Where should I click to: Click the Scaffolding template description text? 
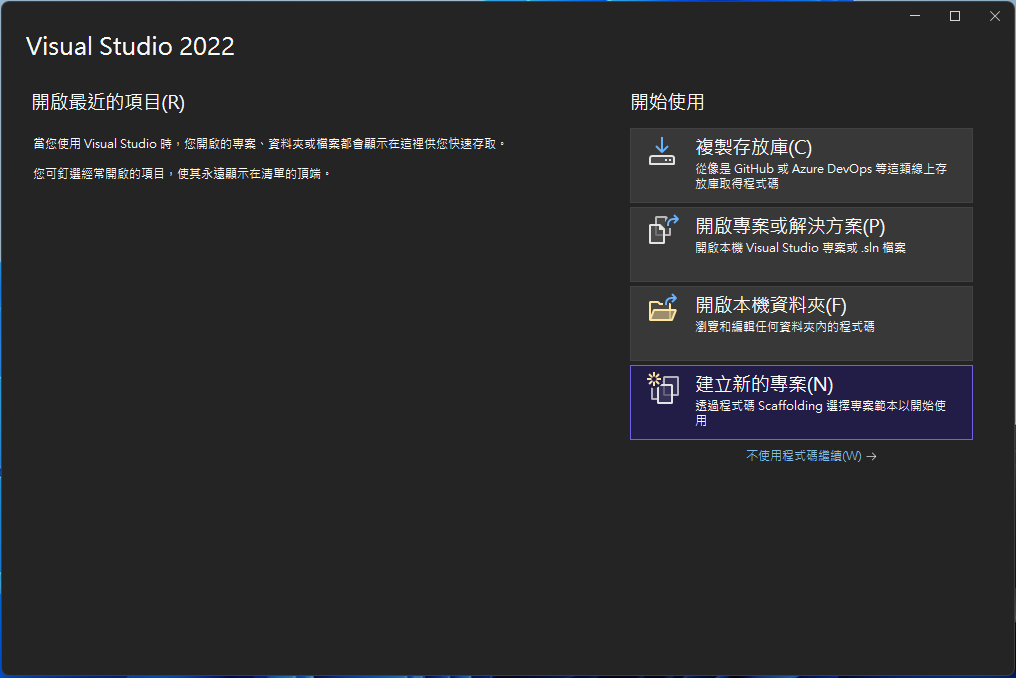click(x=820, y=413)
